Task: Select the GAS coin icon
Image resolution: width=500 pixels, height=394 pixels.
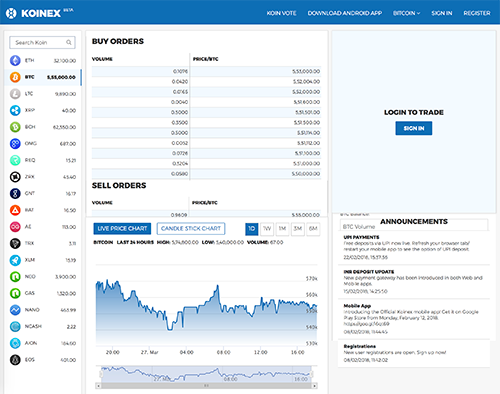Action: point(15,293)
